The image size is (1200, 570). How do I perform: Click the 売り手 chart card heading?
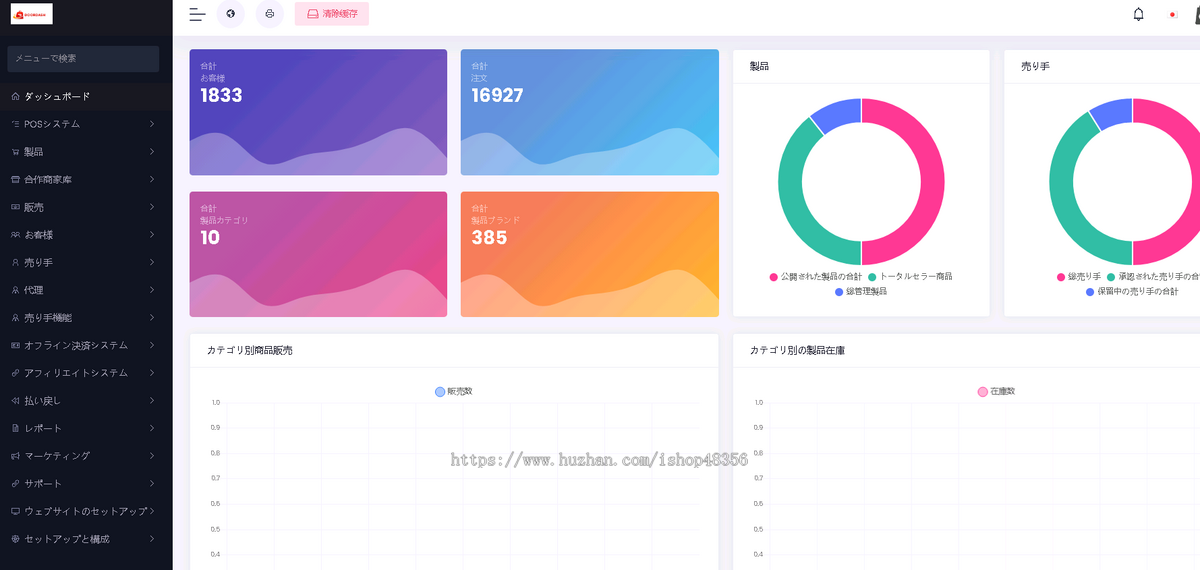click(1035, 66)
